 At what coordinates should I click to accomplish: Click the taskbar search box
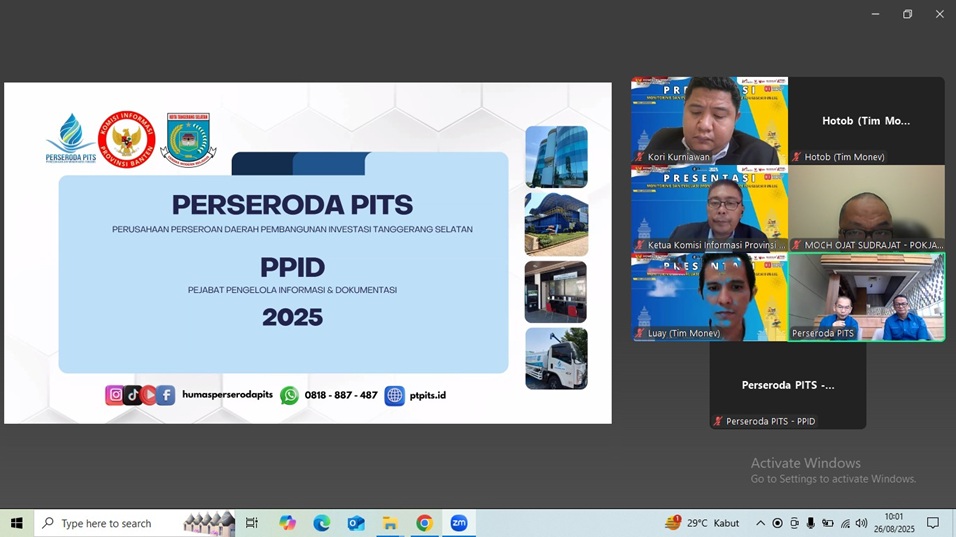coord(134,523)
